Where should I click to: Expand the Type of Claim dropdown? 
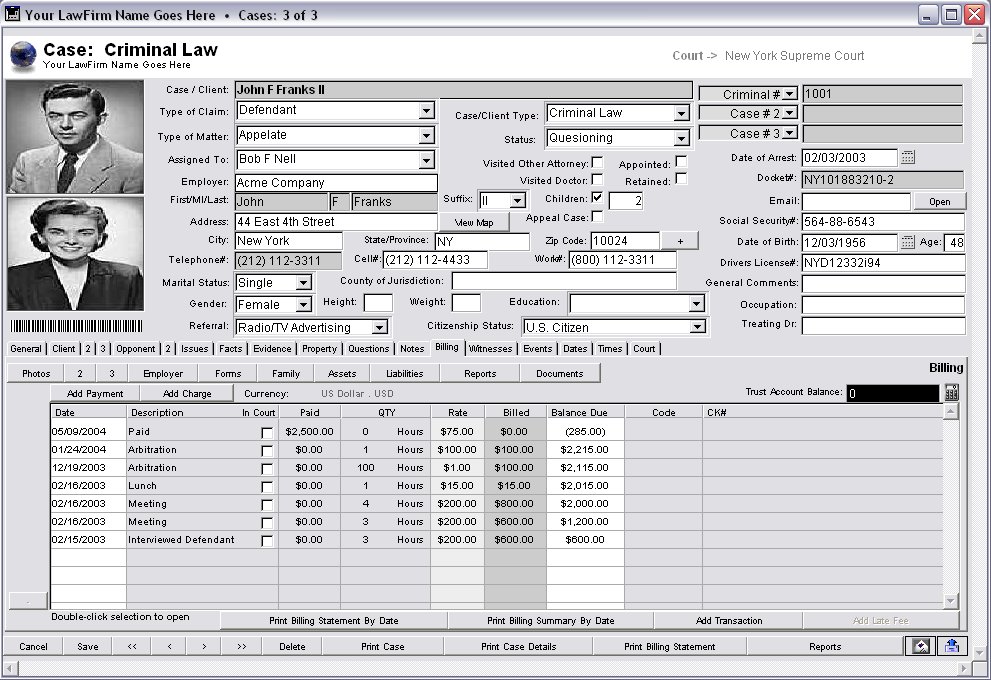[427, 111]
